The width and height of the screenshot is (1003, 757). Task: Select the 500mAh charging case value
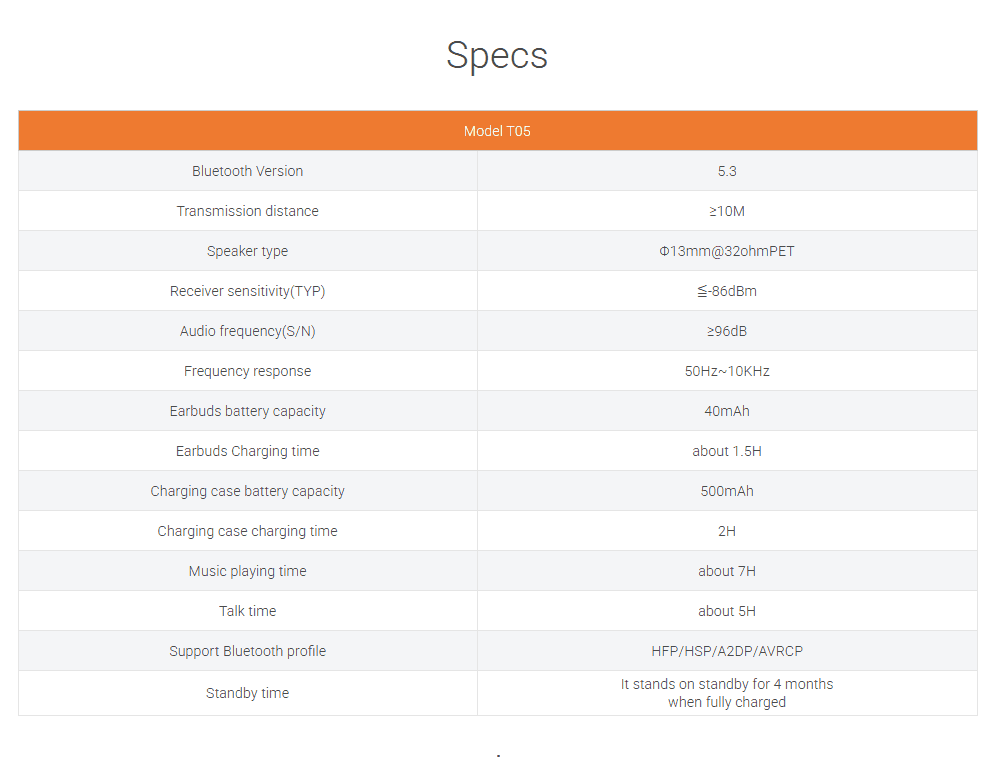point(727,491)
